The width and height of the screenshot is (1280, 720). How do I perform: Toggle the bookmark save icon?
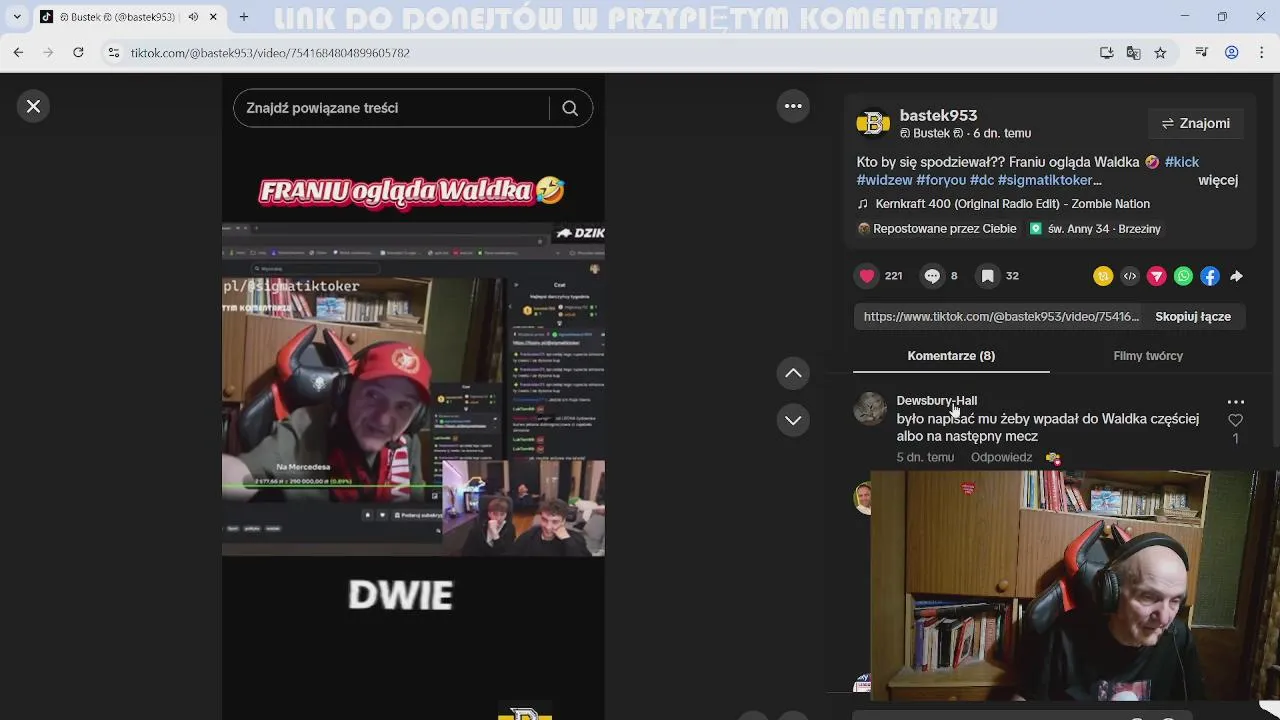(987, 276)
